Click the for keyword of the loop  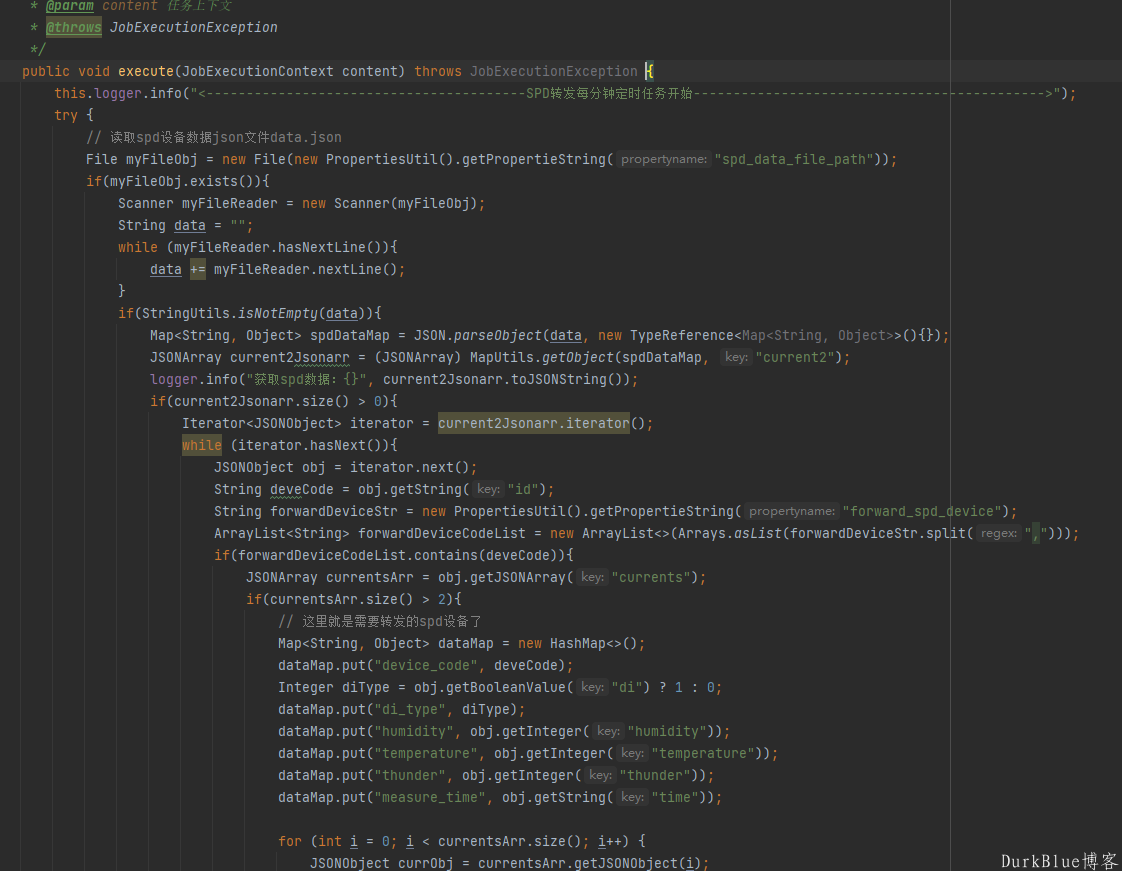click(290, 842)
